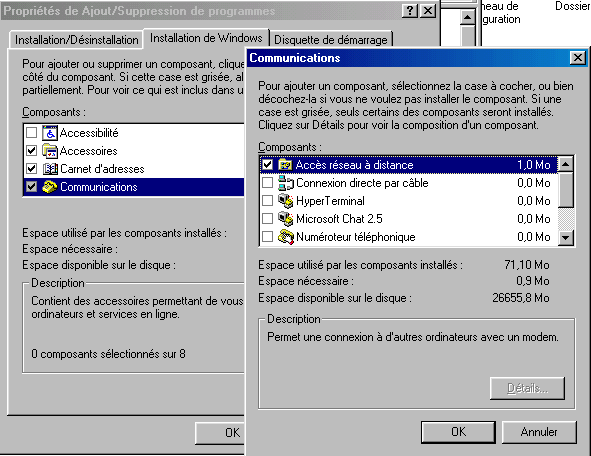Screen dimensions: 591x456
Task: Click the Carnet d'adresses book icon
Action: click(x=50, y=169)
